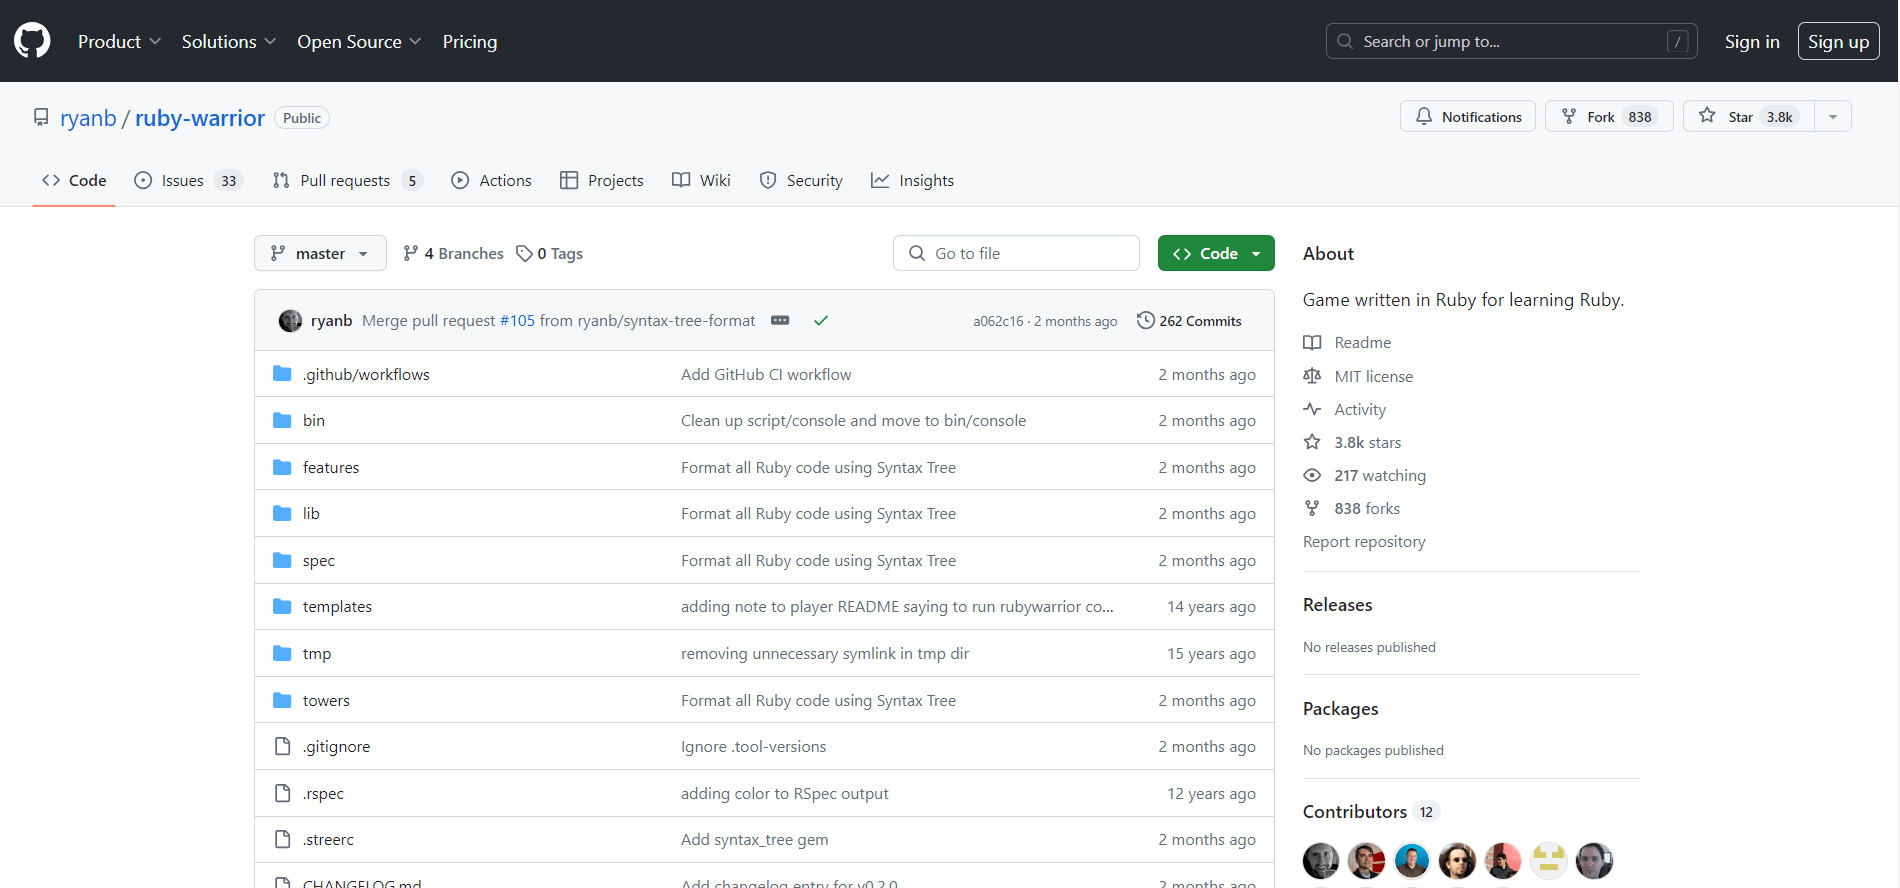Image resolution: width=1900 pixels, height=888 pixels.
Task: Open the features folder
Action: (331, 467)
